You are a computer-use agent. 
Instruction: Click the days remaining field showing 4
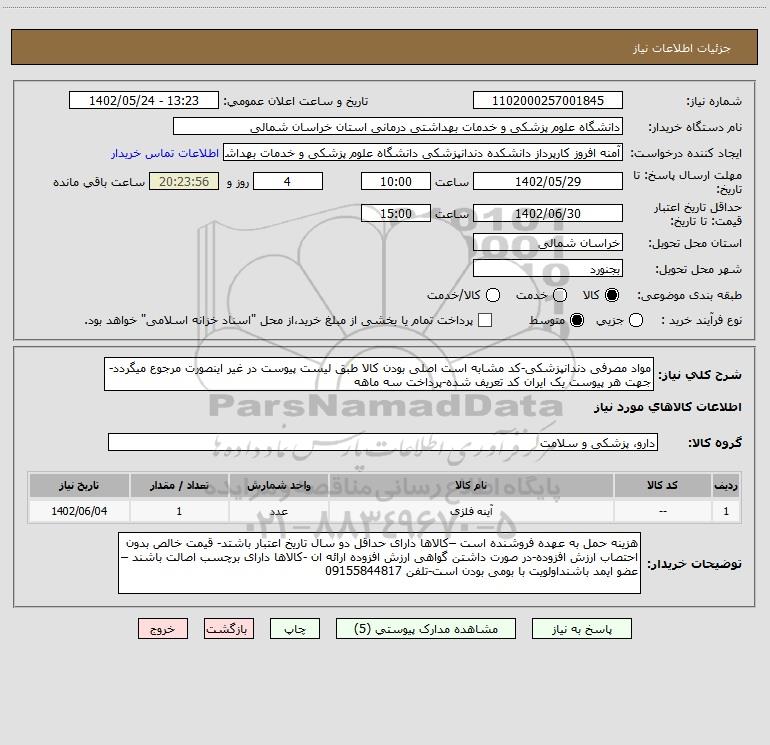288,181
